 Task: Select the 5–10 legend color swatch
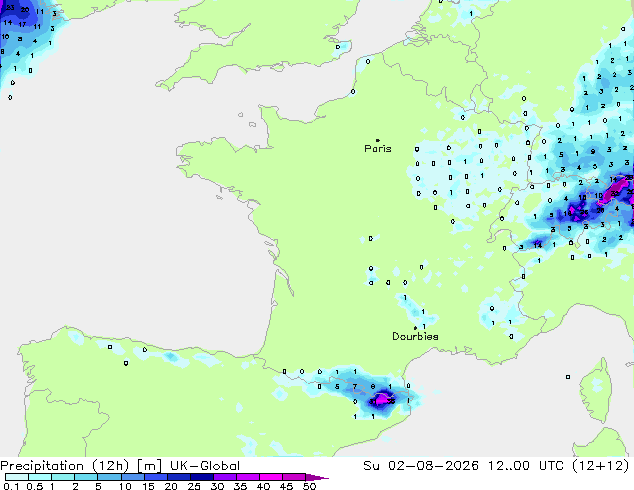[x=109, y=477]
